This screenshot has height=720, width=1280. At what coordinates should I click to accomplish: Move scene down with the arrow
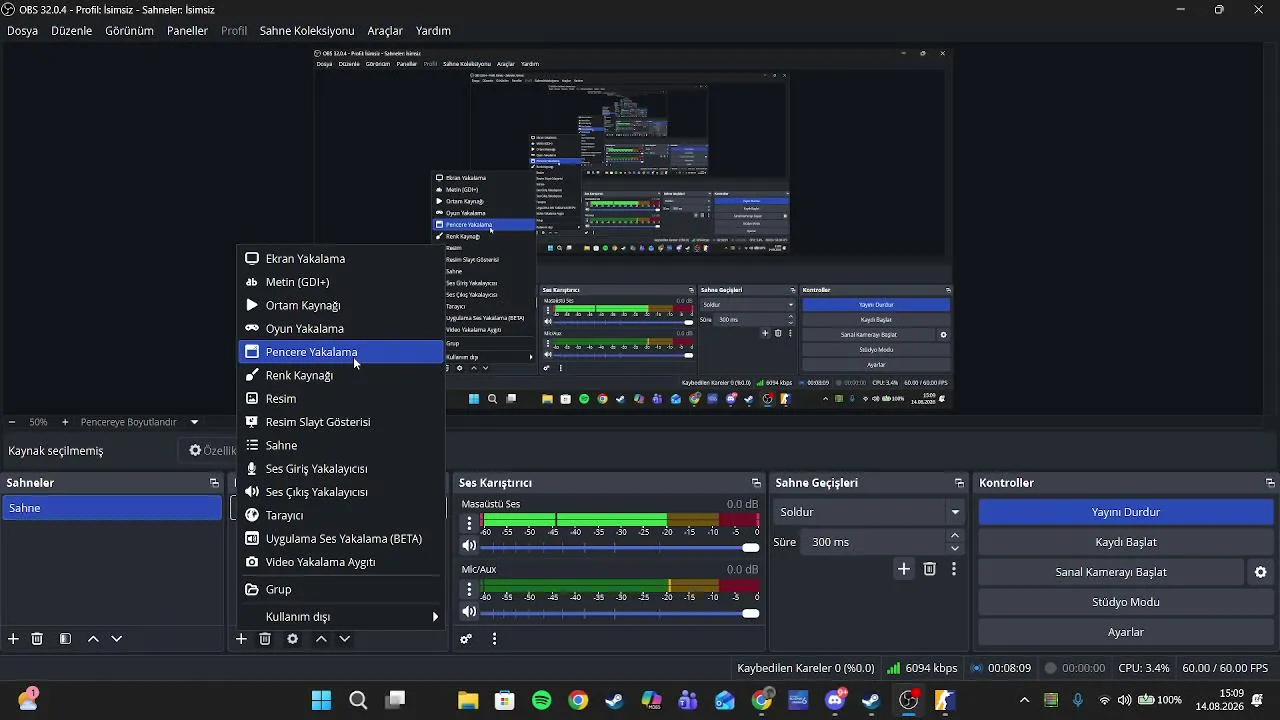pyautogui.click(x=117, y=639)
